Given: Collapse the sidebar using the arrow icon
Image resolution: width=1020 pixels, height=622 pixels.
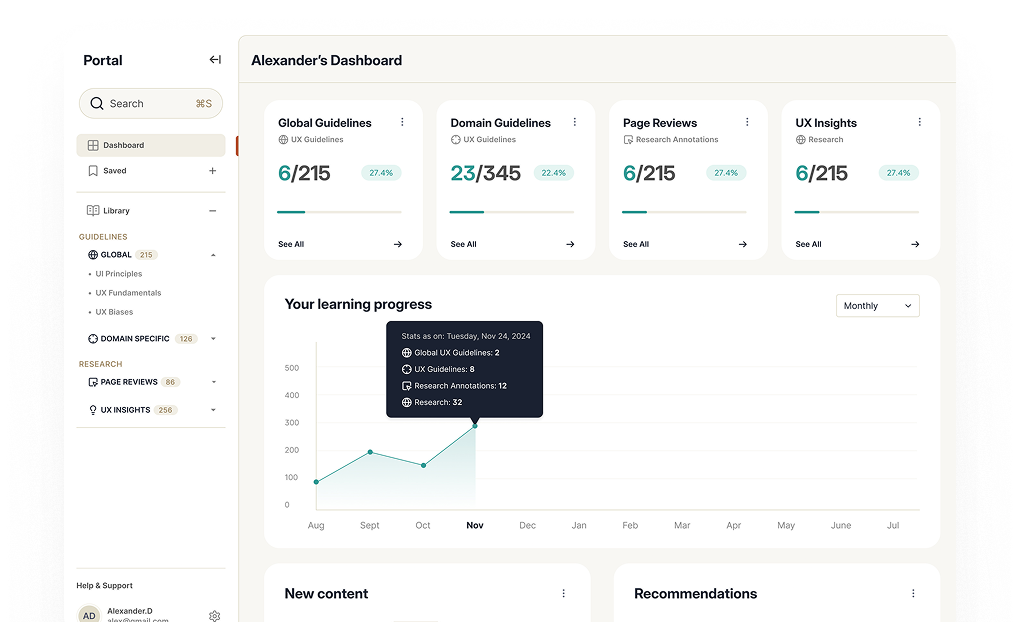Looking at the screenshot, I should (x=215, y=60).
